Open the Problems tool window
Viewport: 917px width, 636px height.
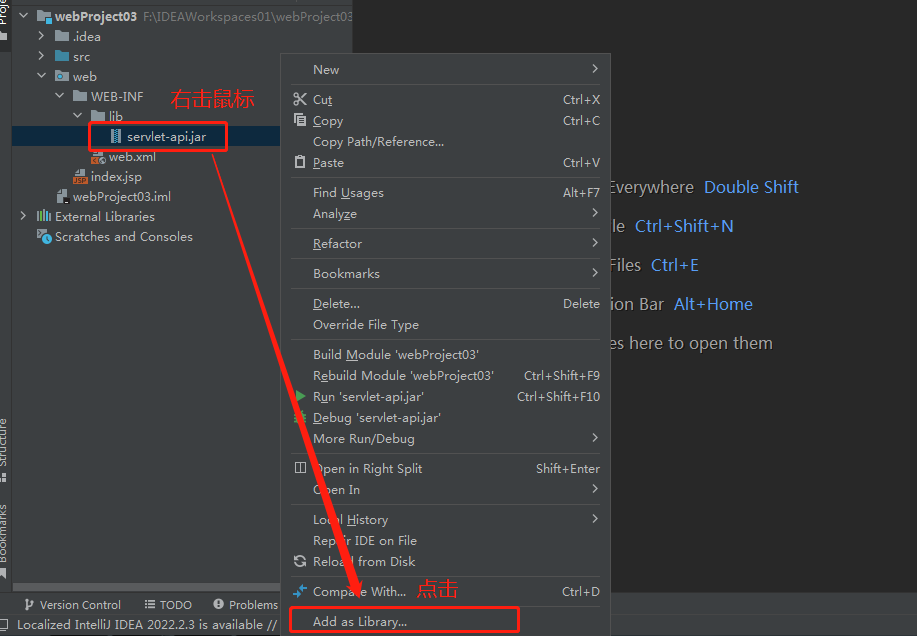click(x=246, y=604)
